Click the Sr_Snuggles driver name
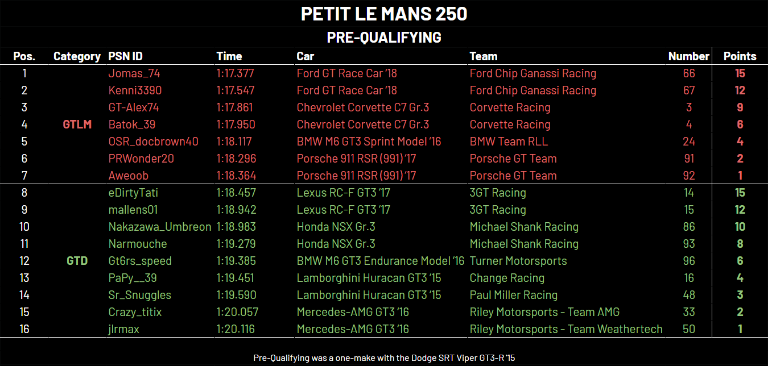 (x=140, y=295)
